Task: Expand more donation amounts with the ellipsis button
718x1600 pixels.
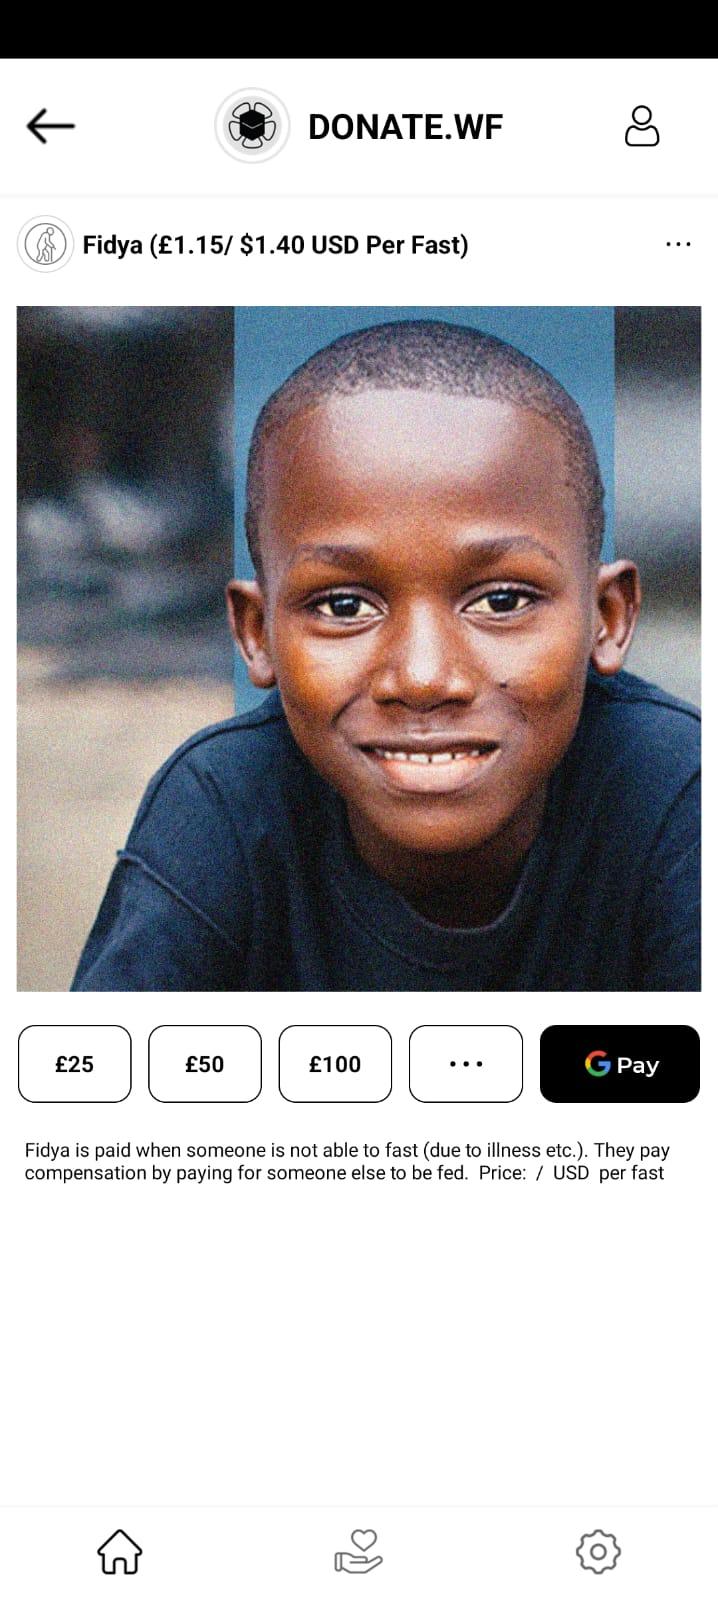Action: (466, 1064)
